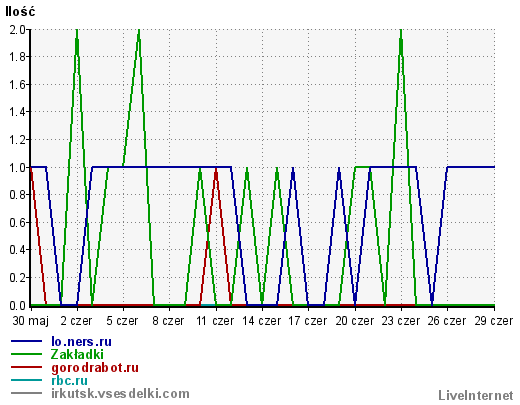Click the irkutsk.vsesdelki.com legend label
Screen dimensions: 520x405
(120, 394)
